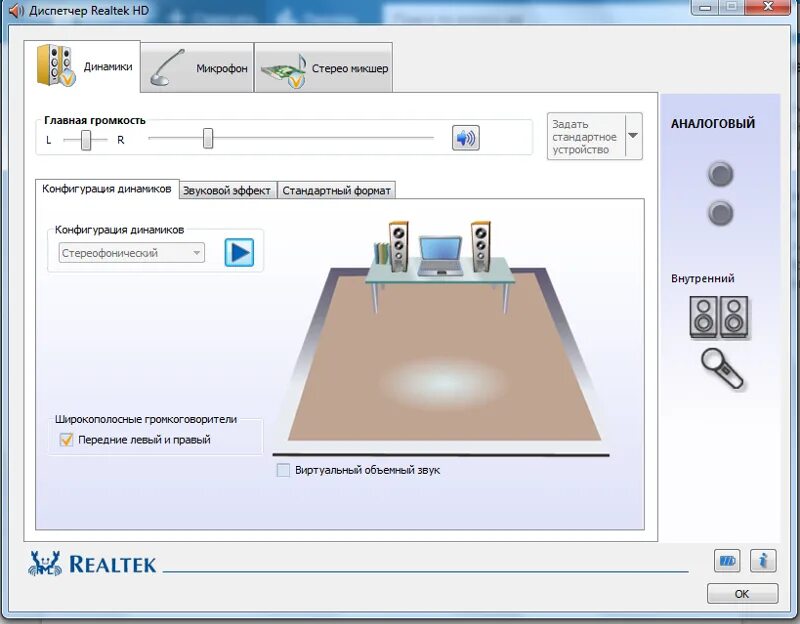
Task: Click the upper analog connector jack
Action: point(722,174)
